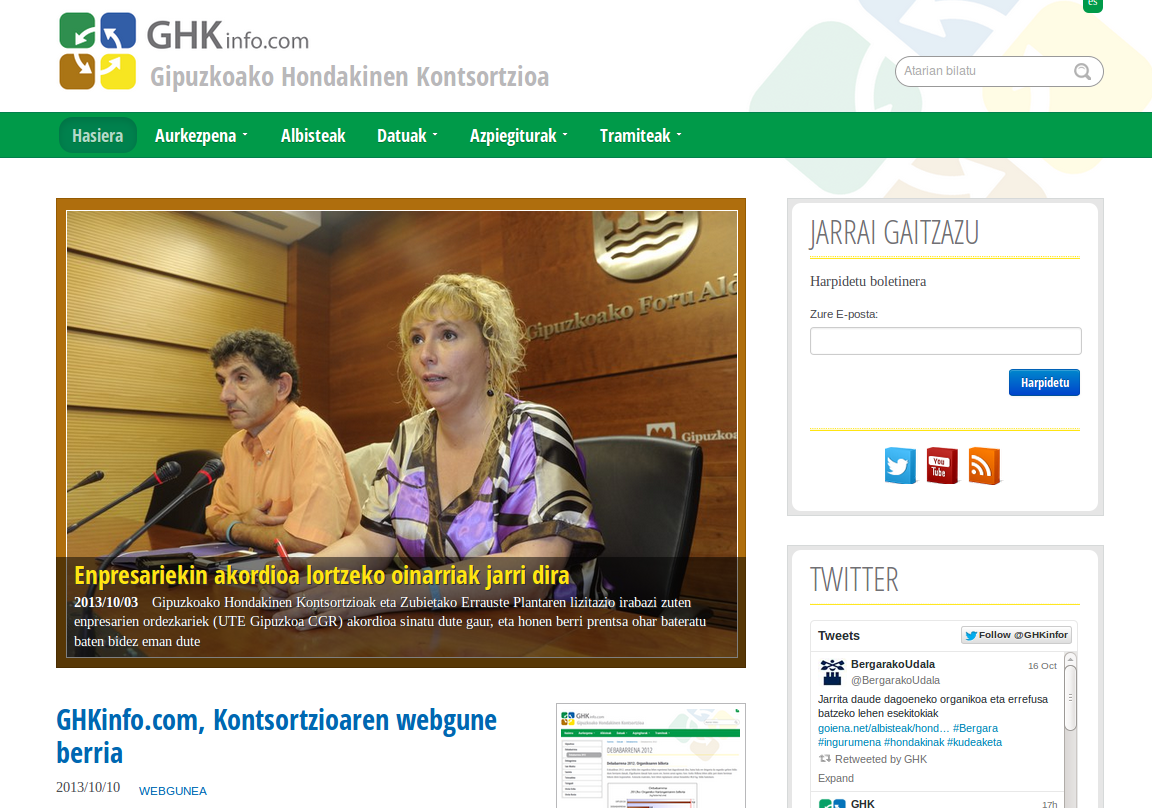Viewport: 1152px width, 808px height.
Task: Click the search magnifier icon
Action: (x=1082, y=71)
